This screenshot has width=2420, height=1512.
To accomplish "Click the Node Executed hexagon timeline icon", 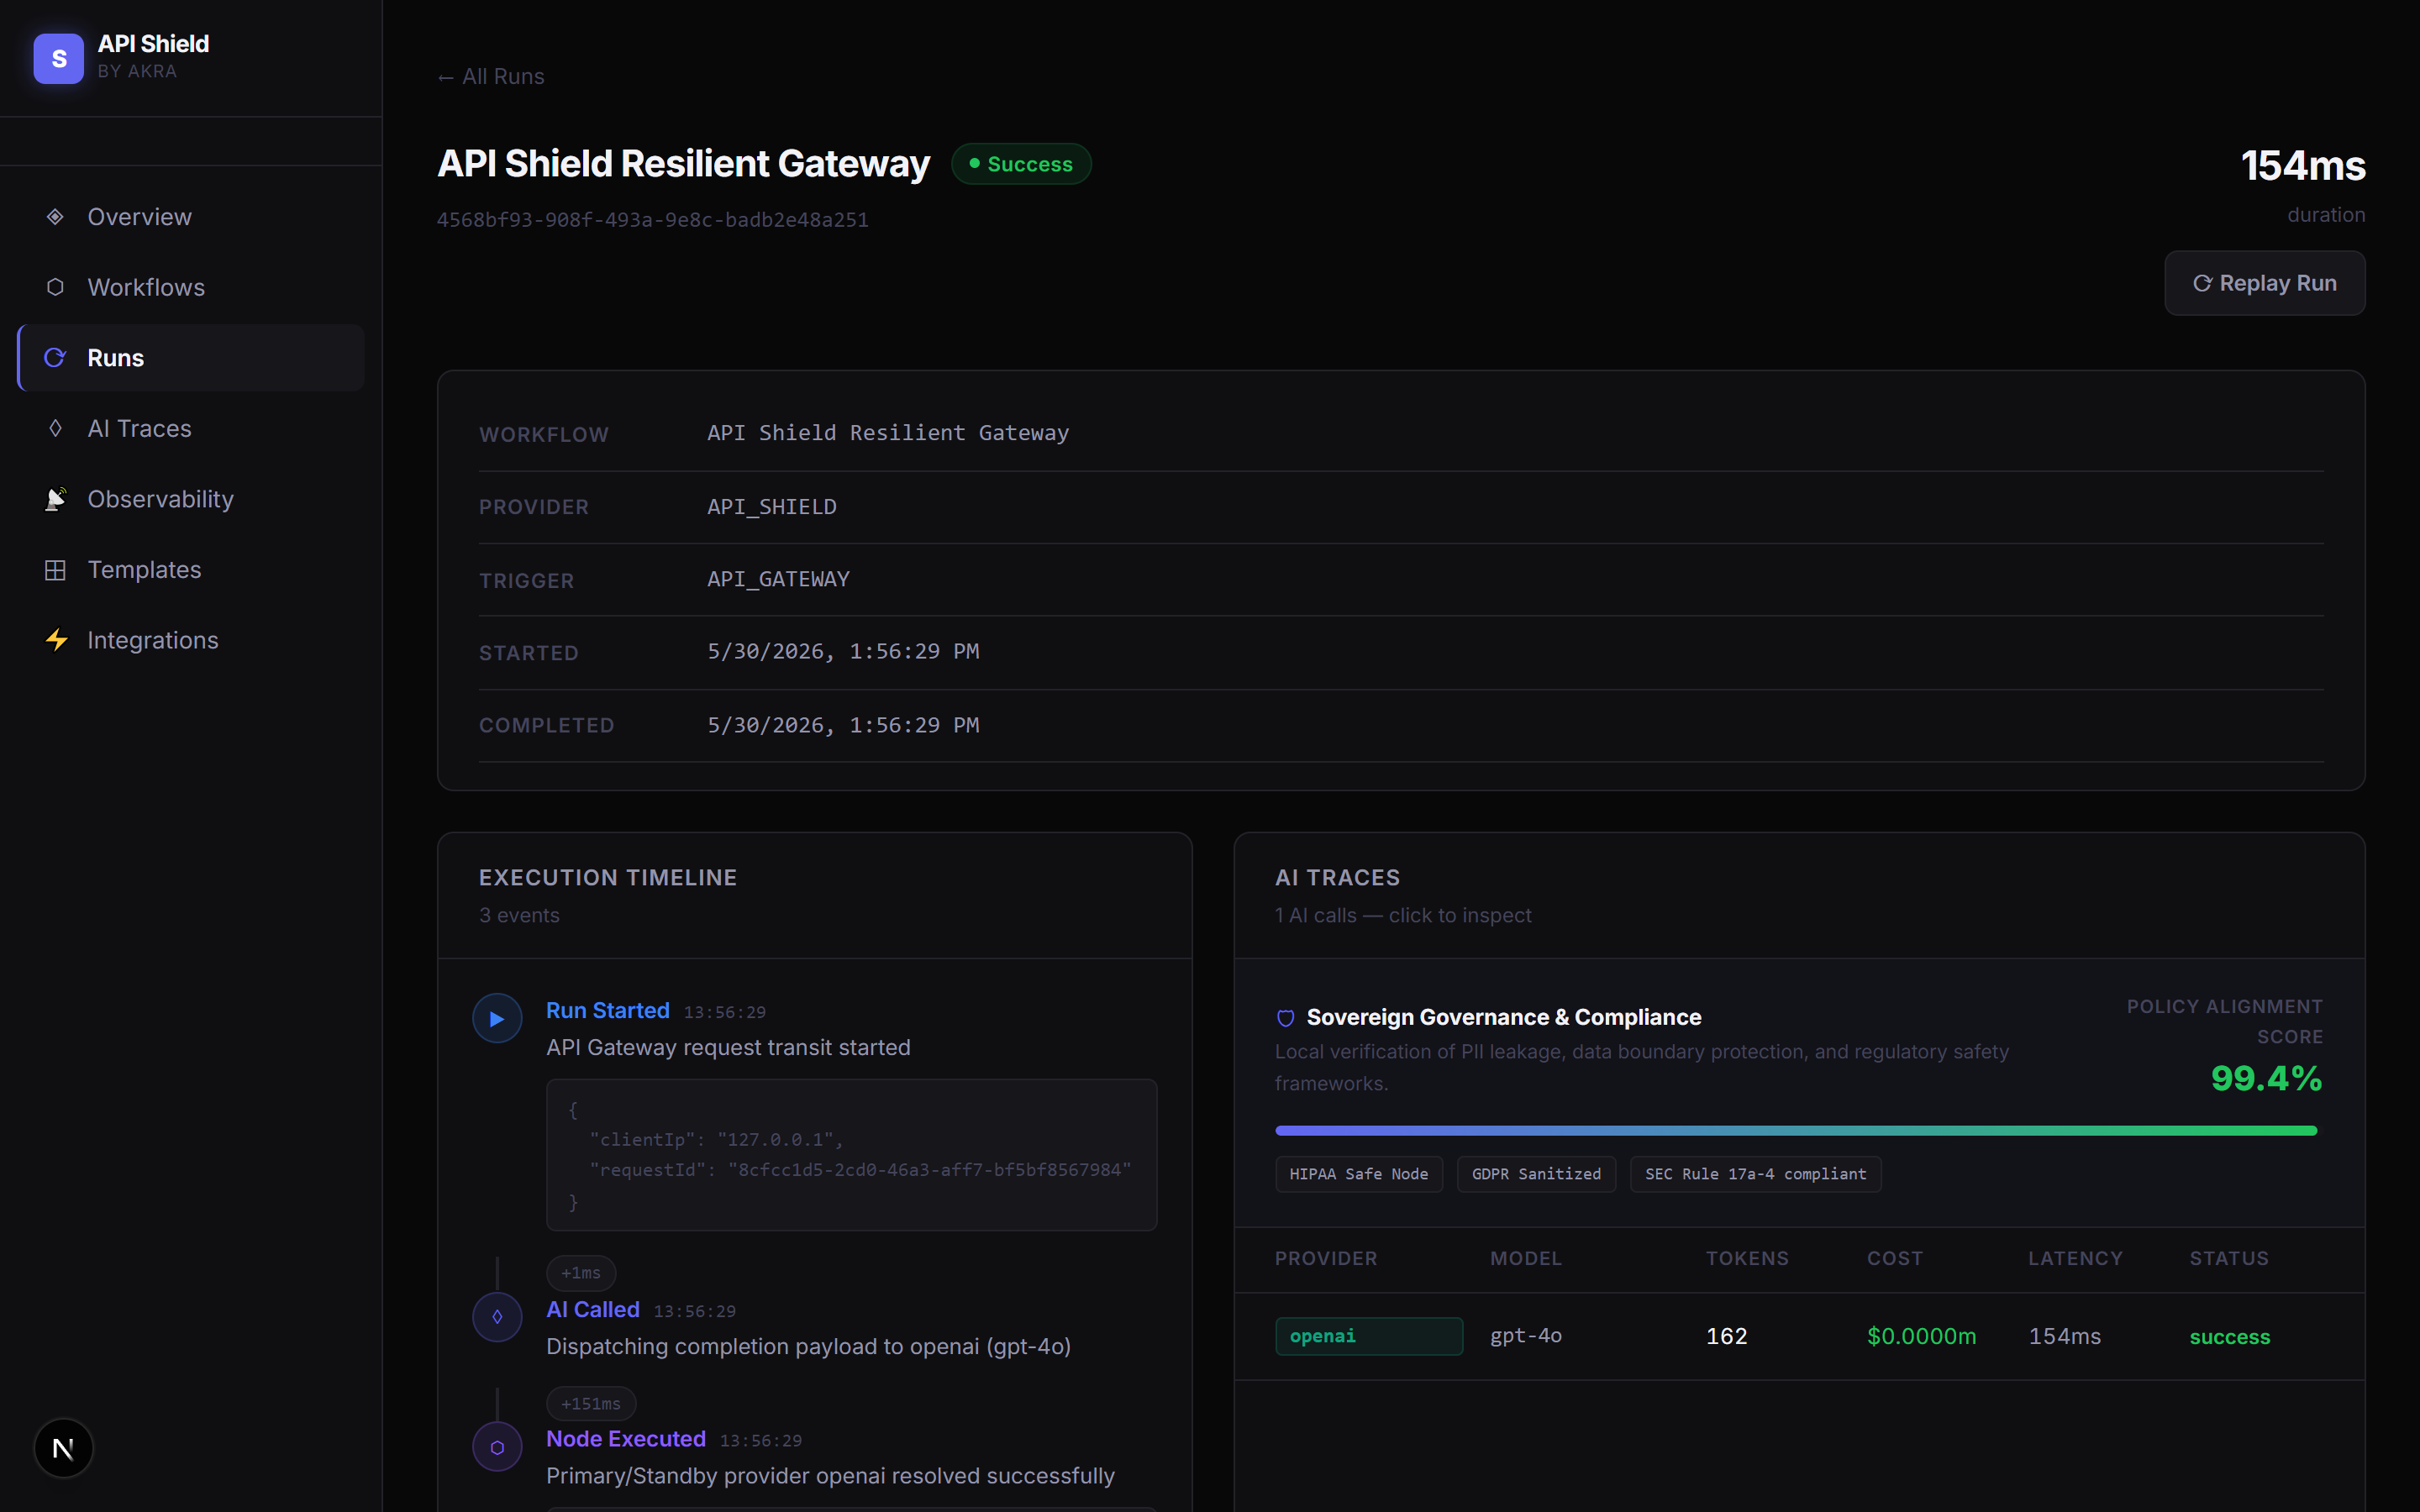I will point(497,1447).
